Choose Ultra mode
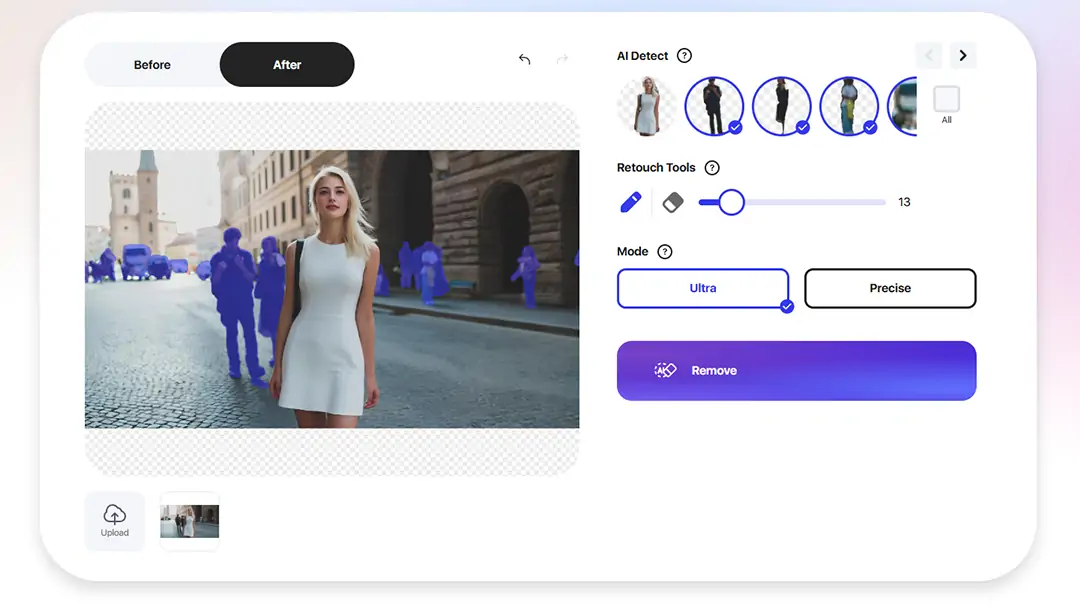This screenshot has height=608, width=1080. coord(703,289)
